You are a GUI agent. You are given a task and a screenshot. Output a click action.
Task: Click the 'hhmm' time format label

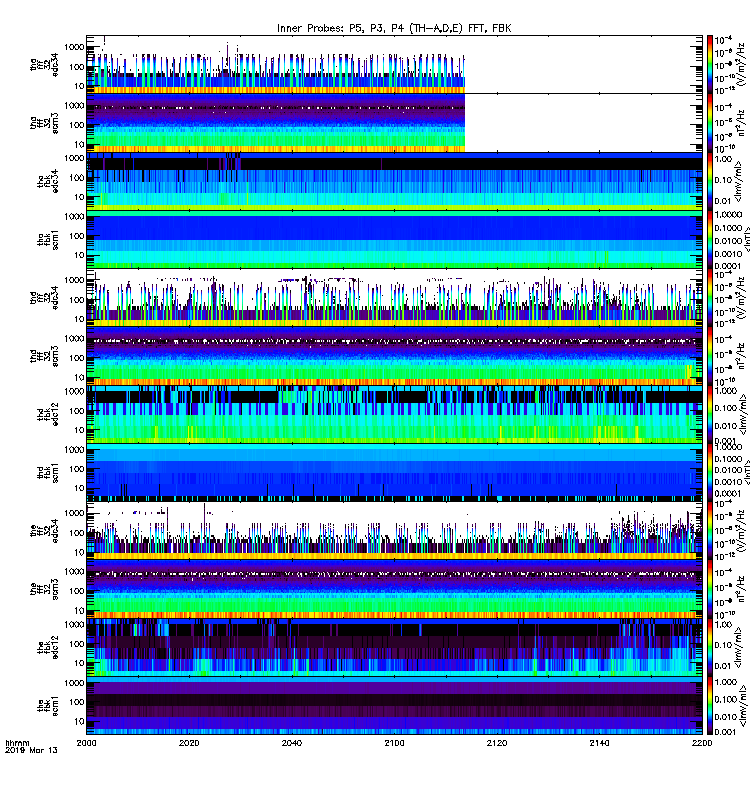(17, 743)
